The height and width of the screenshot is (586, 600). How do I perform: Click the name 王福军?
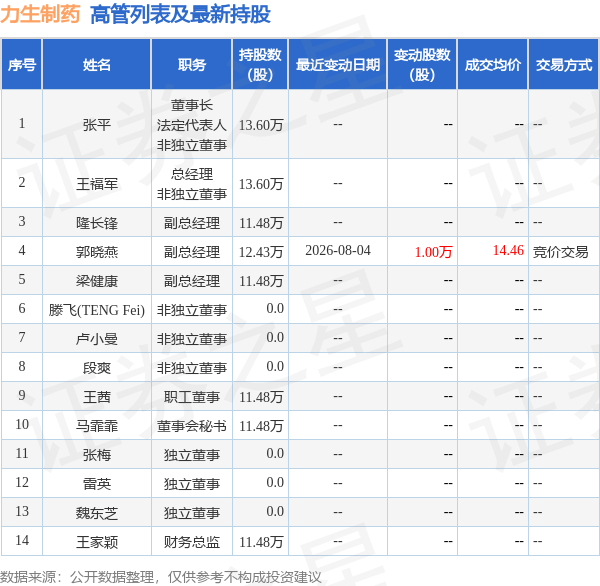click(x=97, y=184)
